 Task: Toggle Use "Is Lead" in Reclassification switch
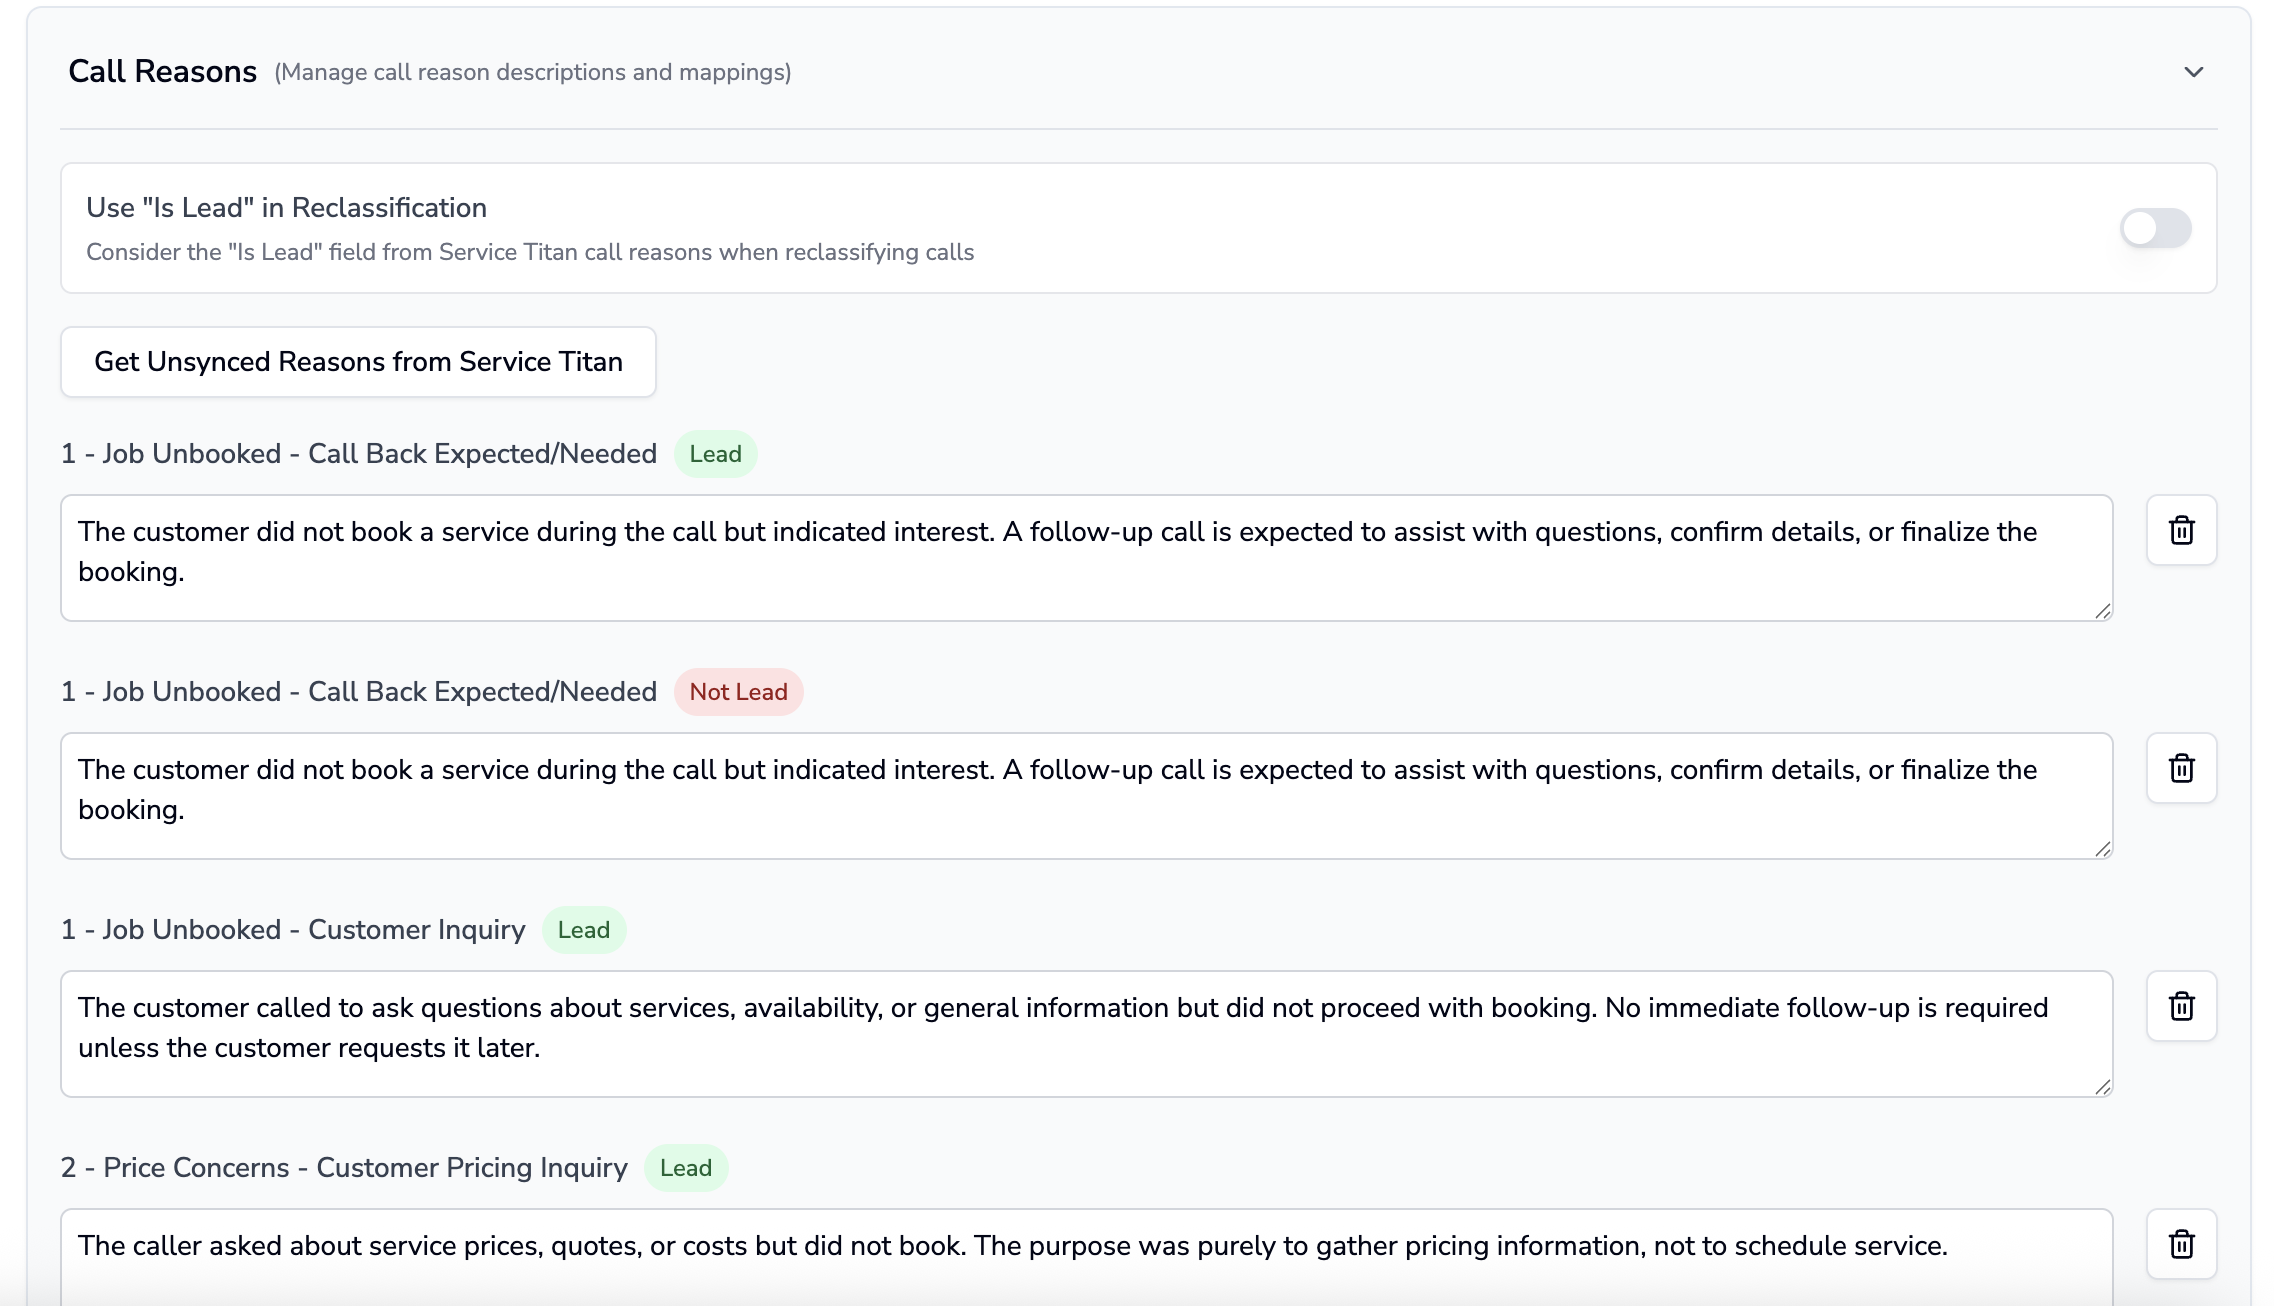2155,228
